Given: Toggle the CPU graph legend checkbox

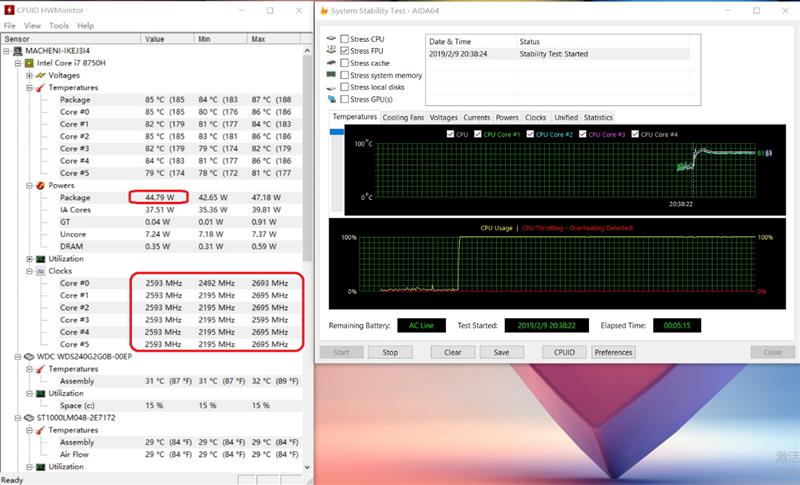Looking at the screenshot, I should tap(450, 134).
